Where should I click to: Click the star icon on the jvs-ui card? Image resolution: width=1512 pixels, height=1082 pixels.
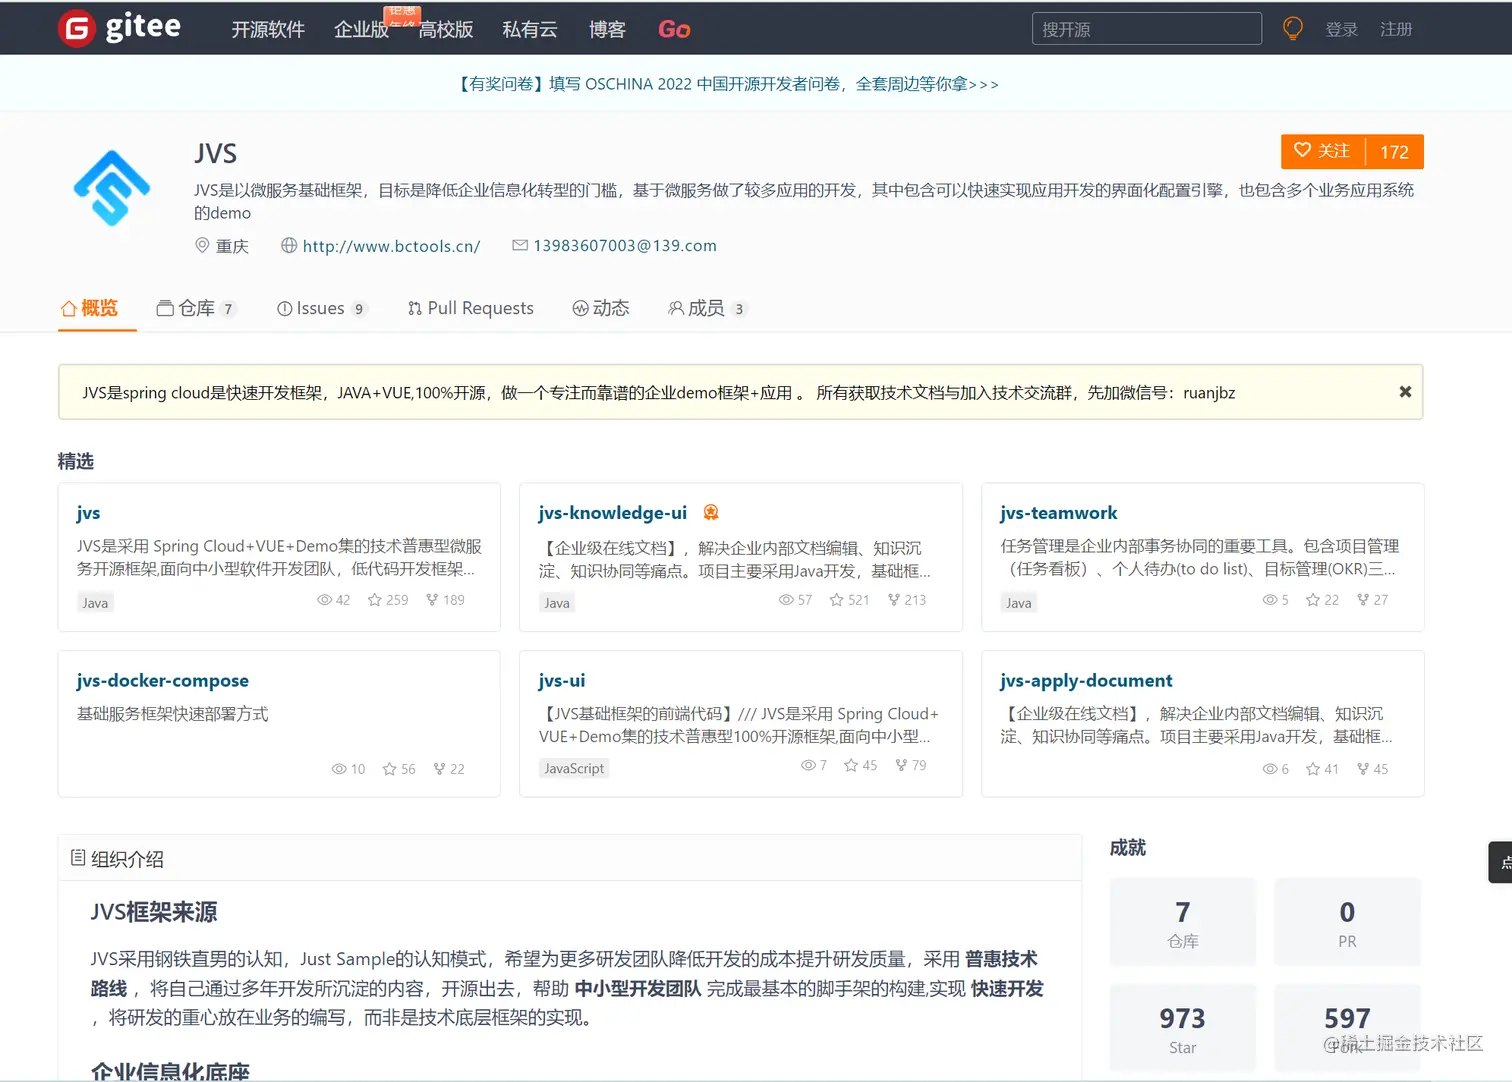[851, 765]
